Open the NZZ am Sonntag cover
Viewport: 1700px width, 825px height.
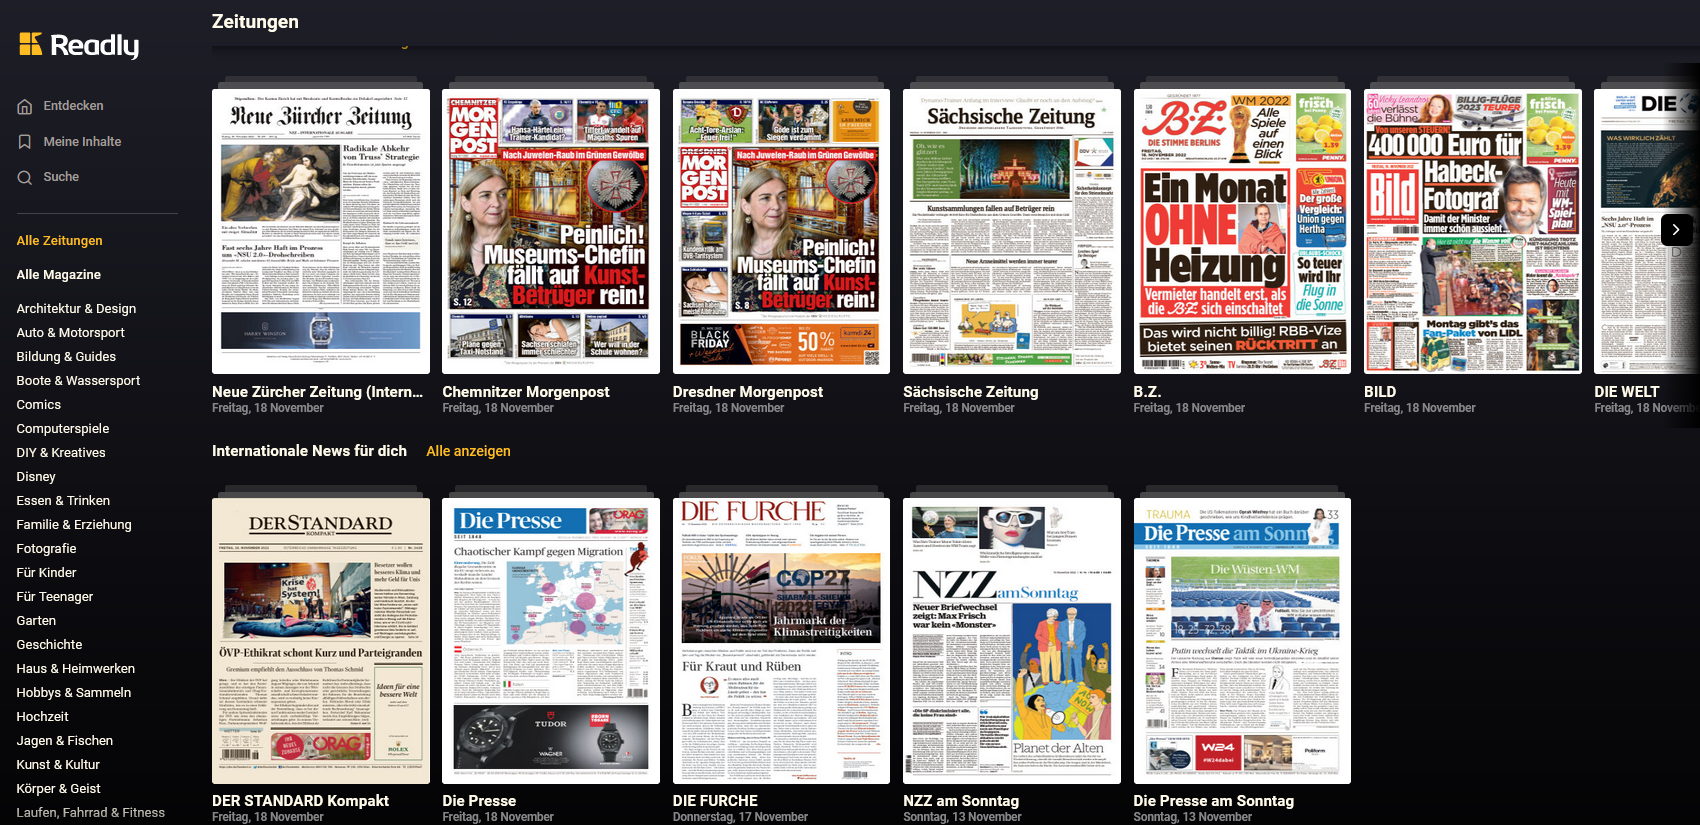[1012, 641]
